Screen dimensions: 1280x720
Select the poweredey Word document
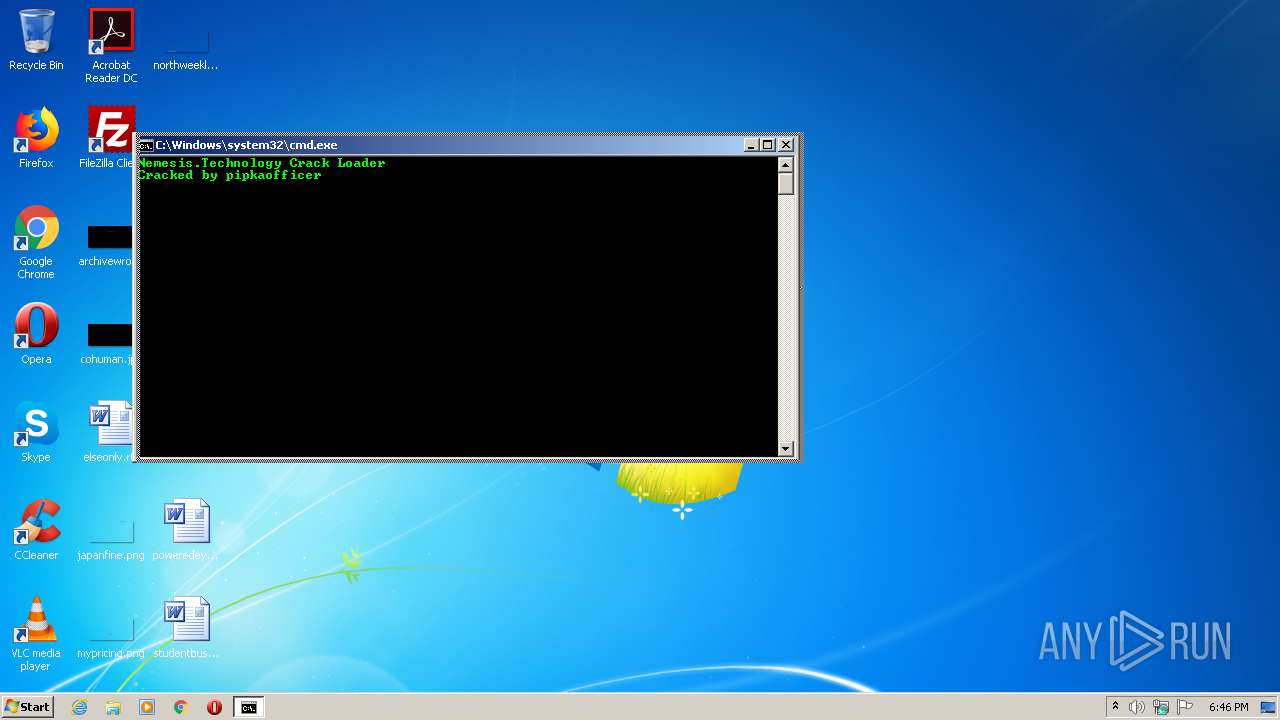(x=186, y=530)
